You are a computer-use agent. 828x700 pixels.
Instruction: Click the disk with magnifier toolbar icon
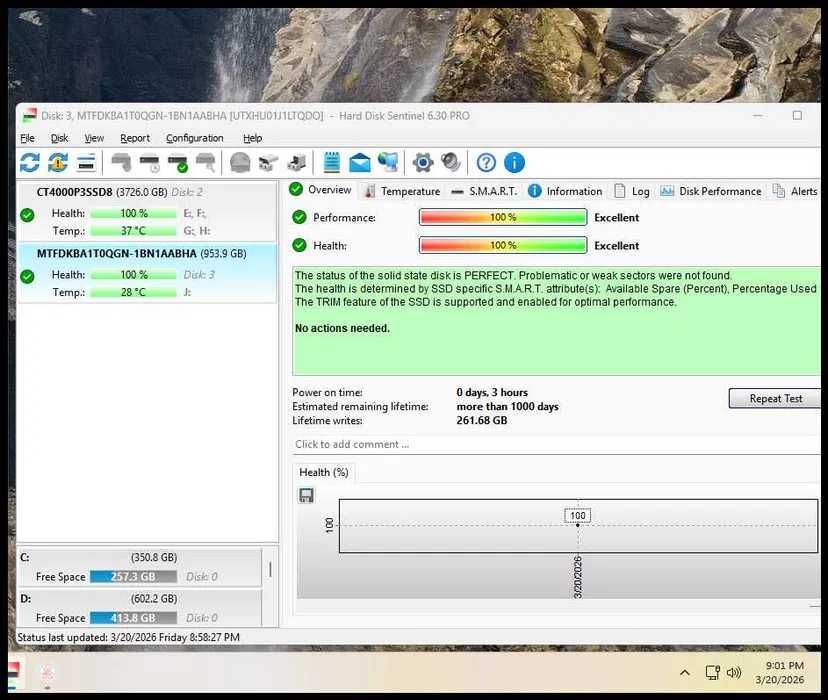click(x=206, y=163)
